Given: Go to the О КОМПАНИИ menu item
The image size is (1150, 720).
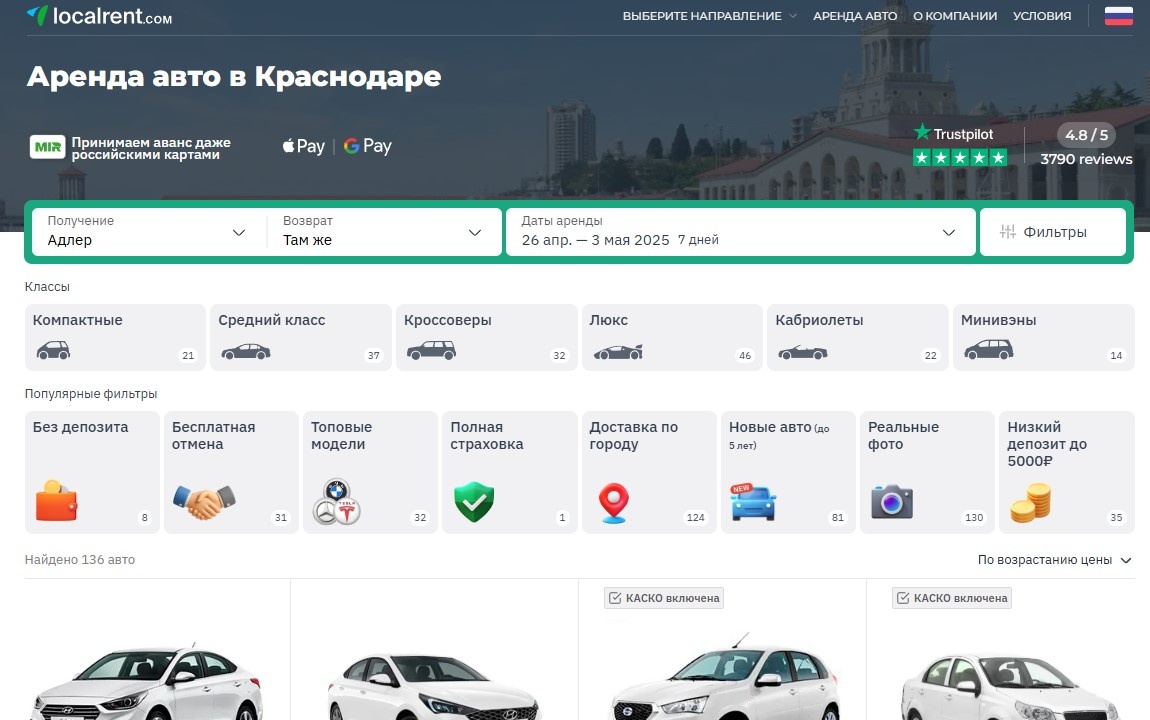Looking at the screenshot, I should 955,16.
